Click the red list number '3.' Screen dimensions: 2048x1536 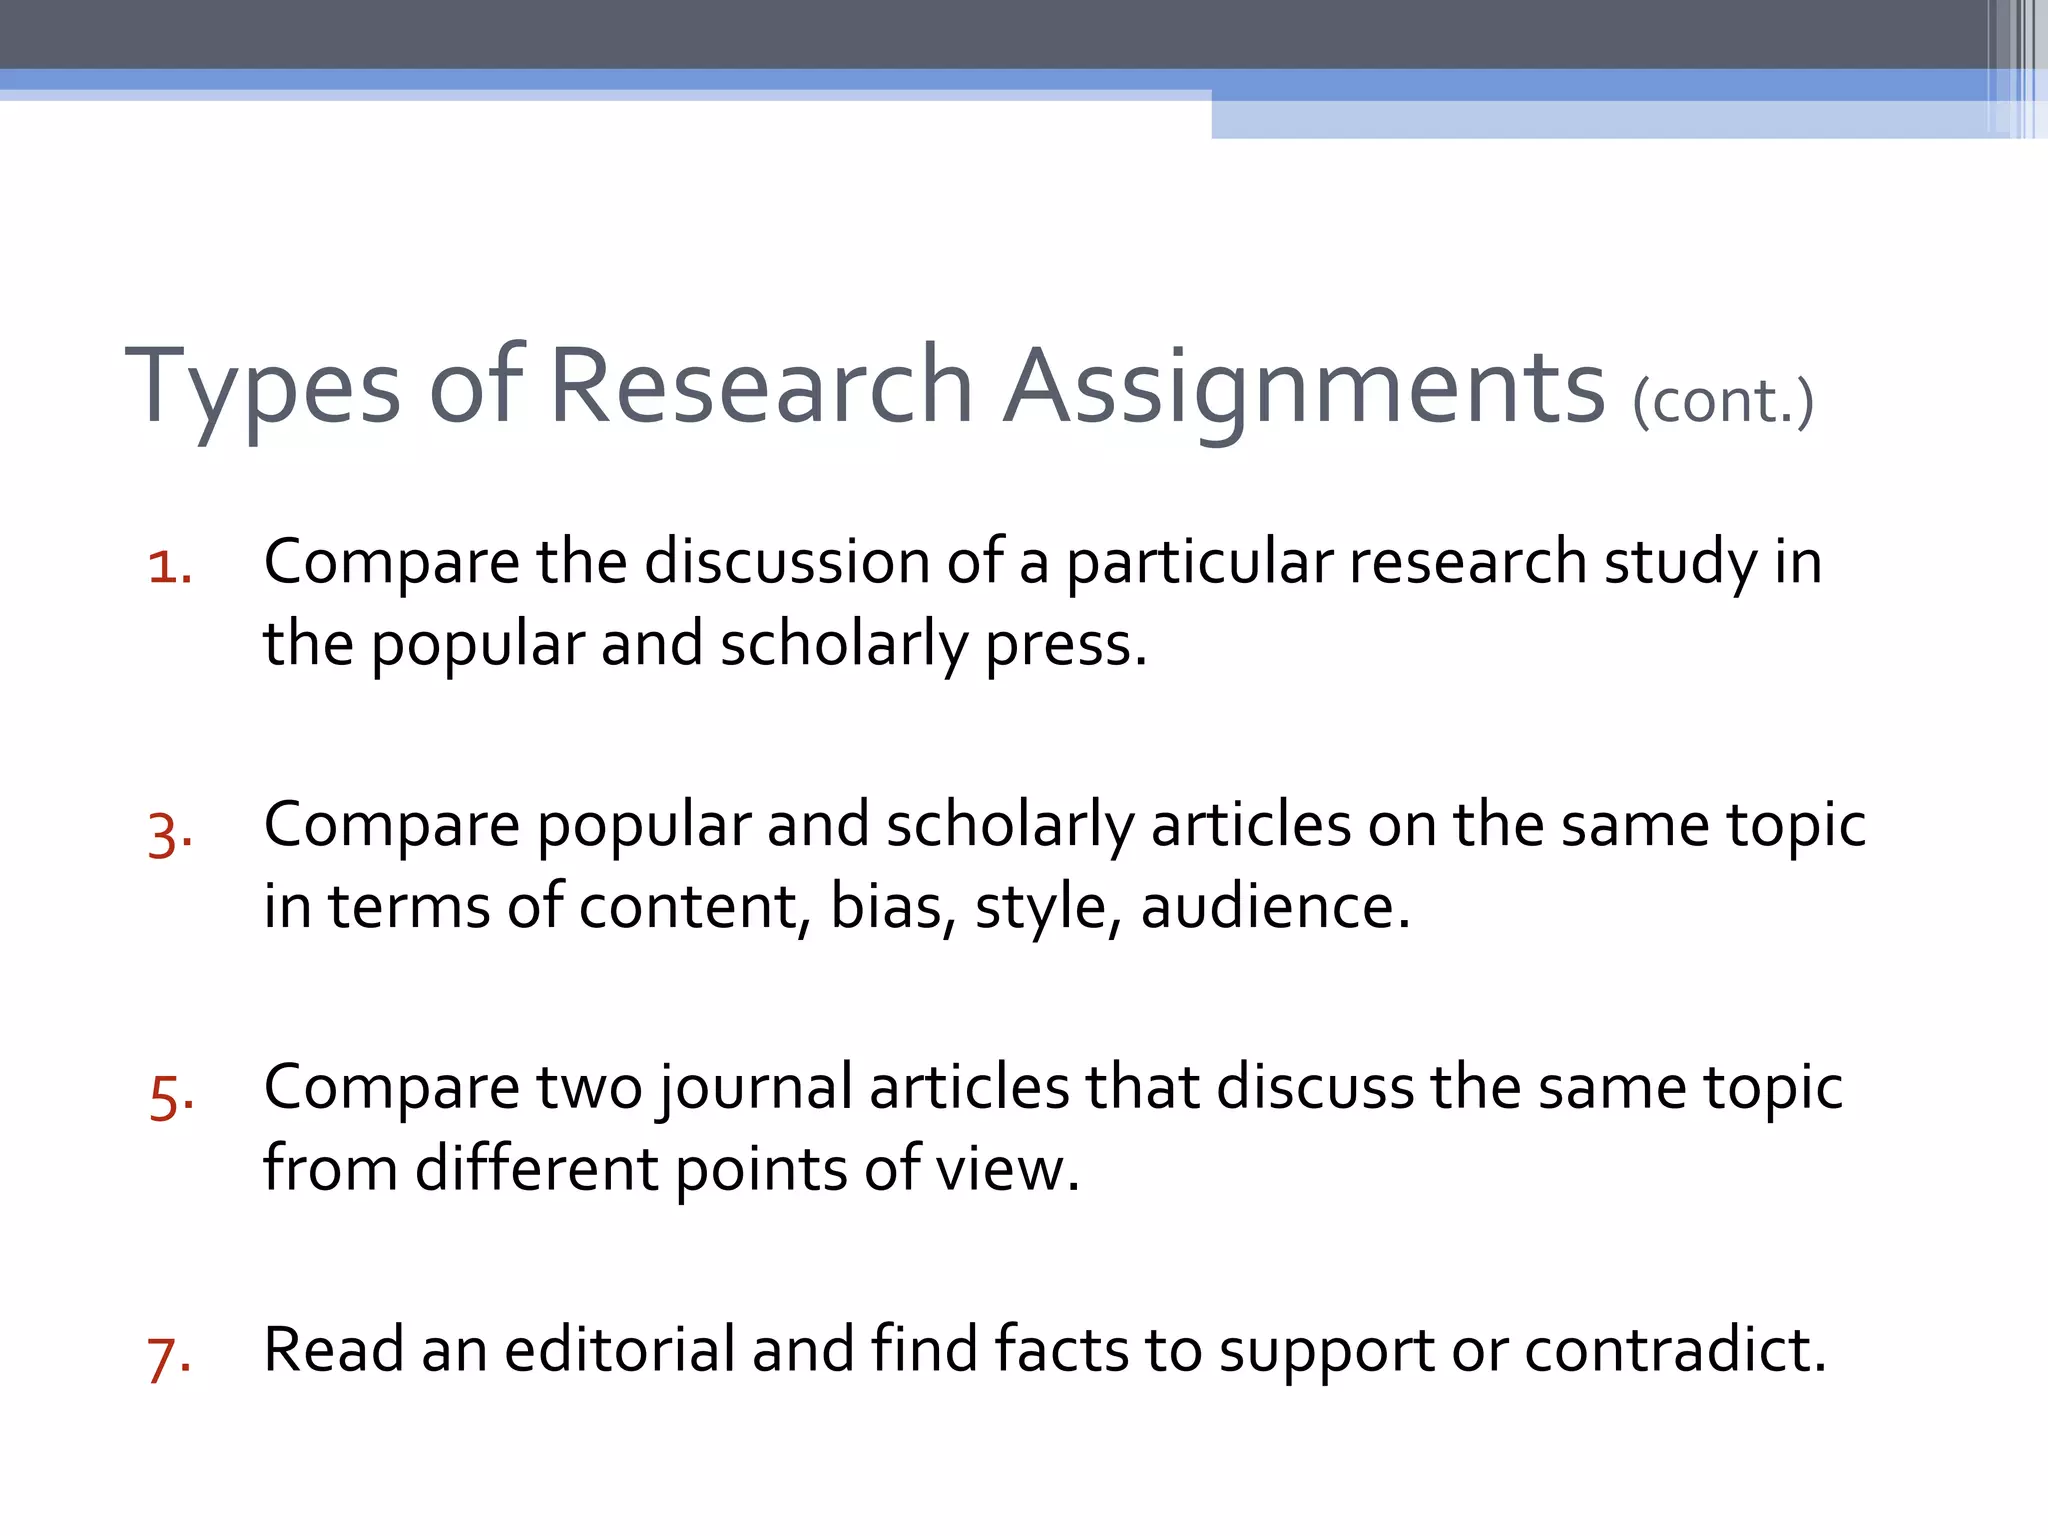[170, 834]
